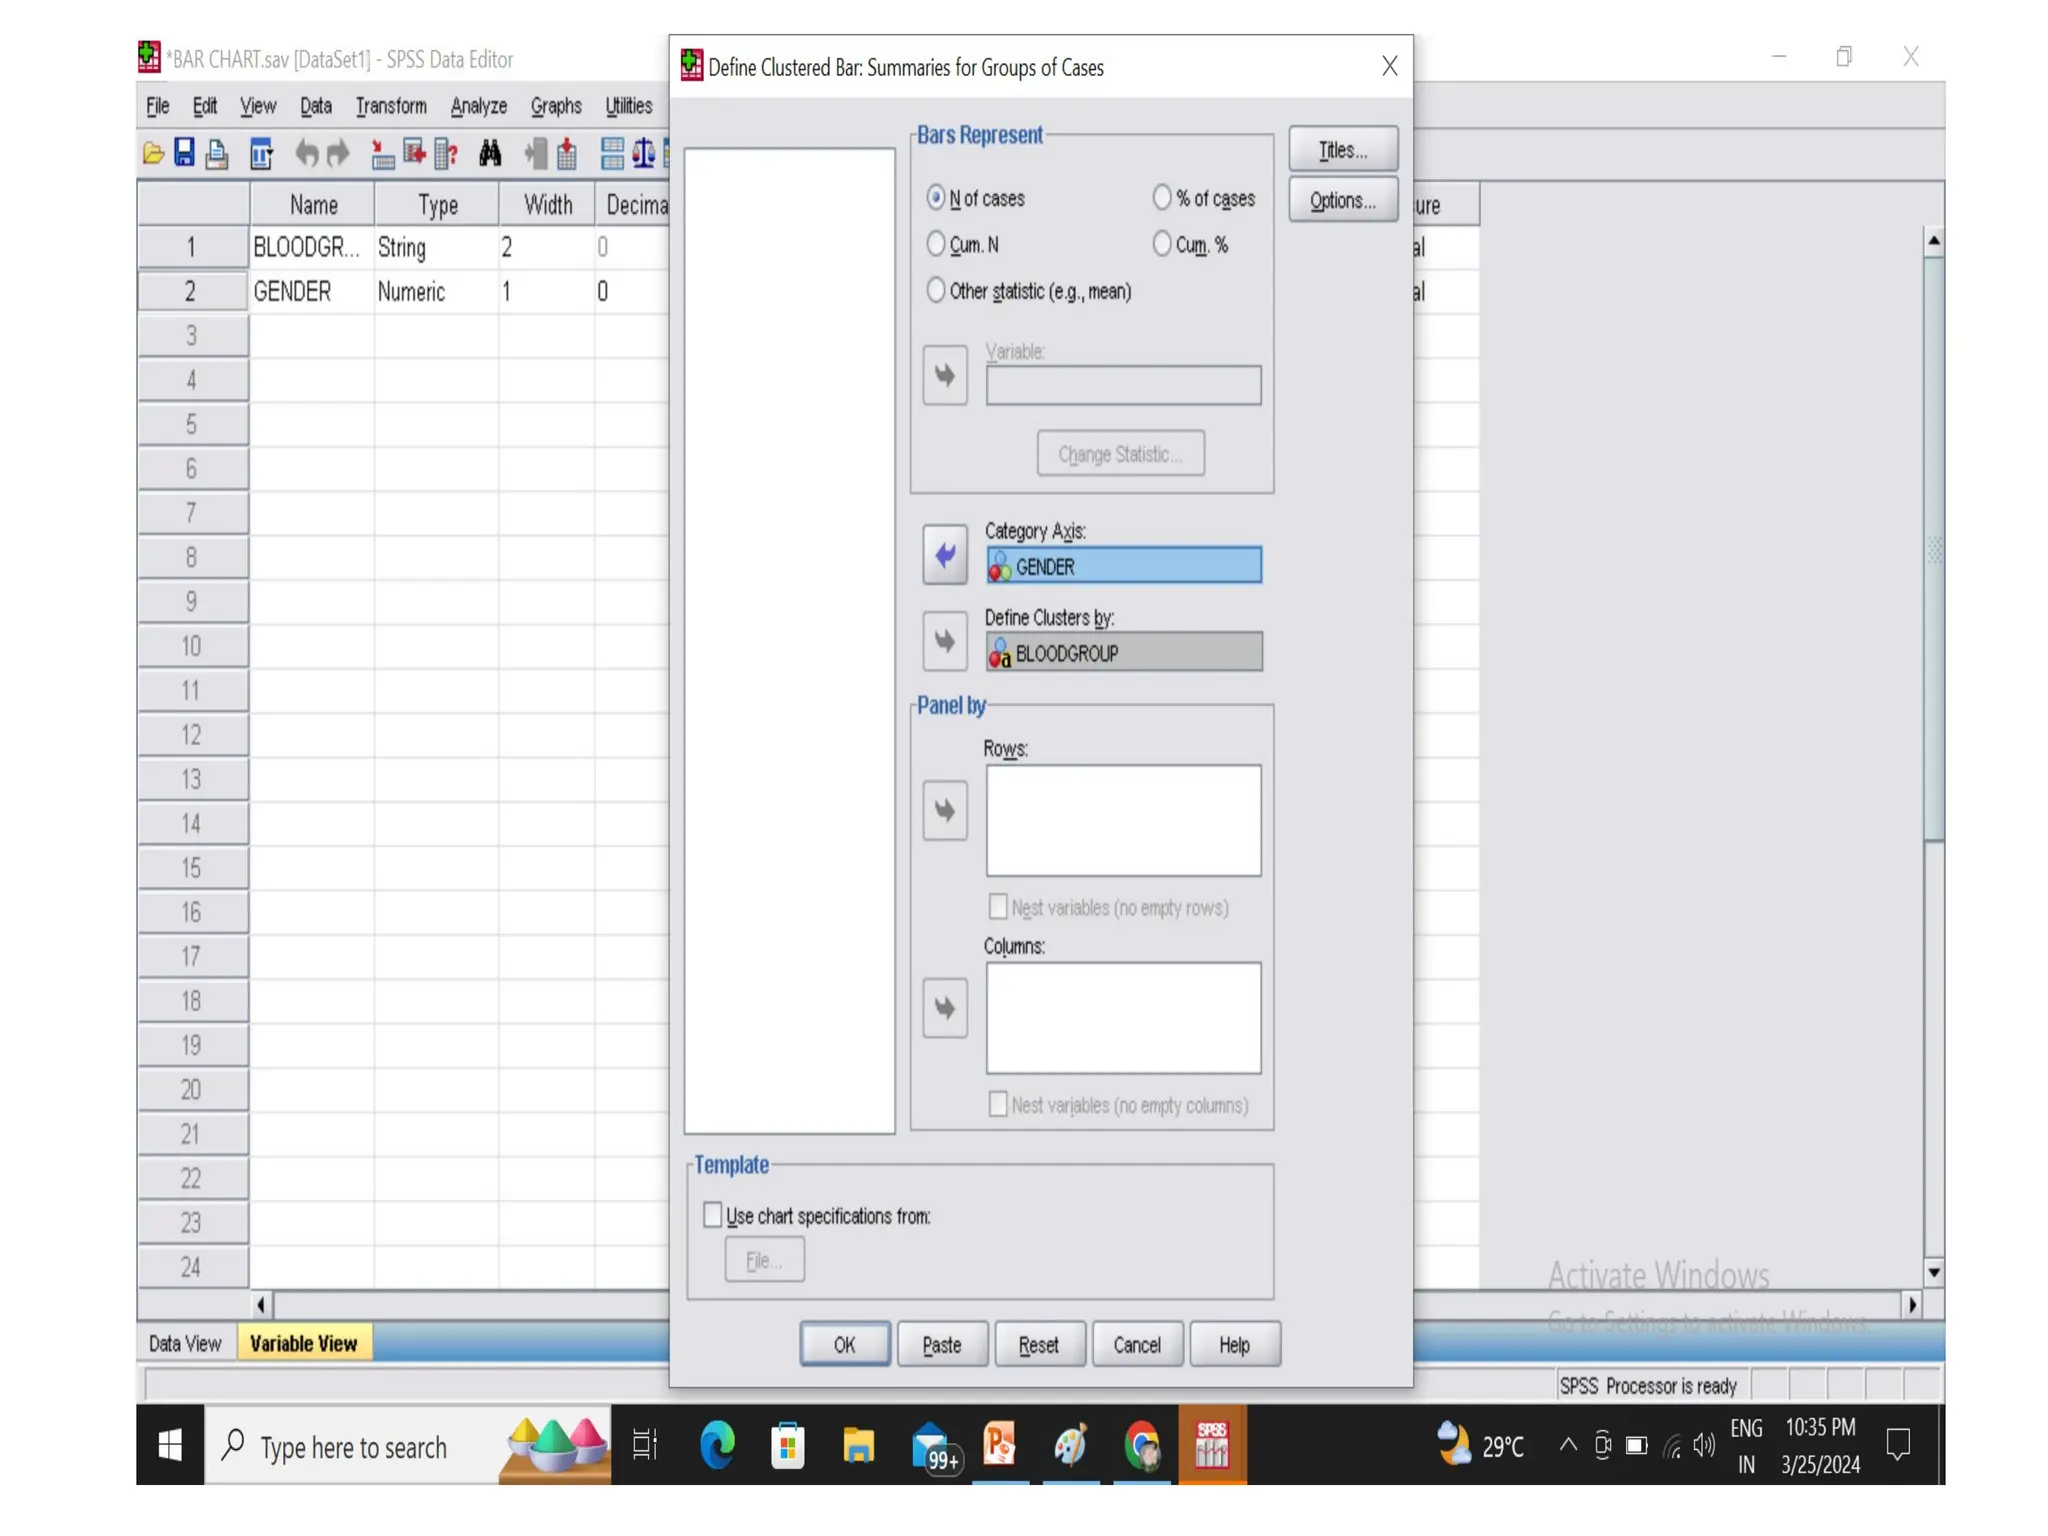
Task: Open the Find binoculars tool
Action: point(490,153)
